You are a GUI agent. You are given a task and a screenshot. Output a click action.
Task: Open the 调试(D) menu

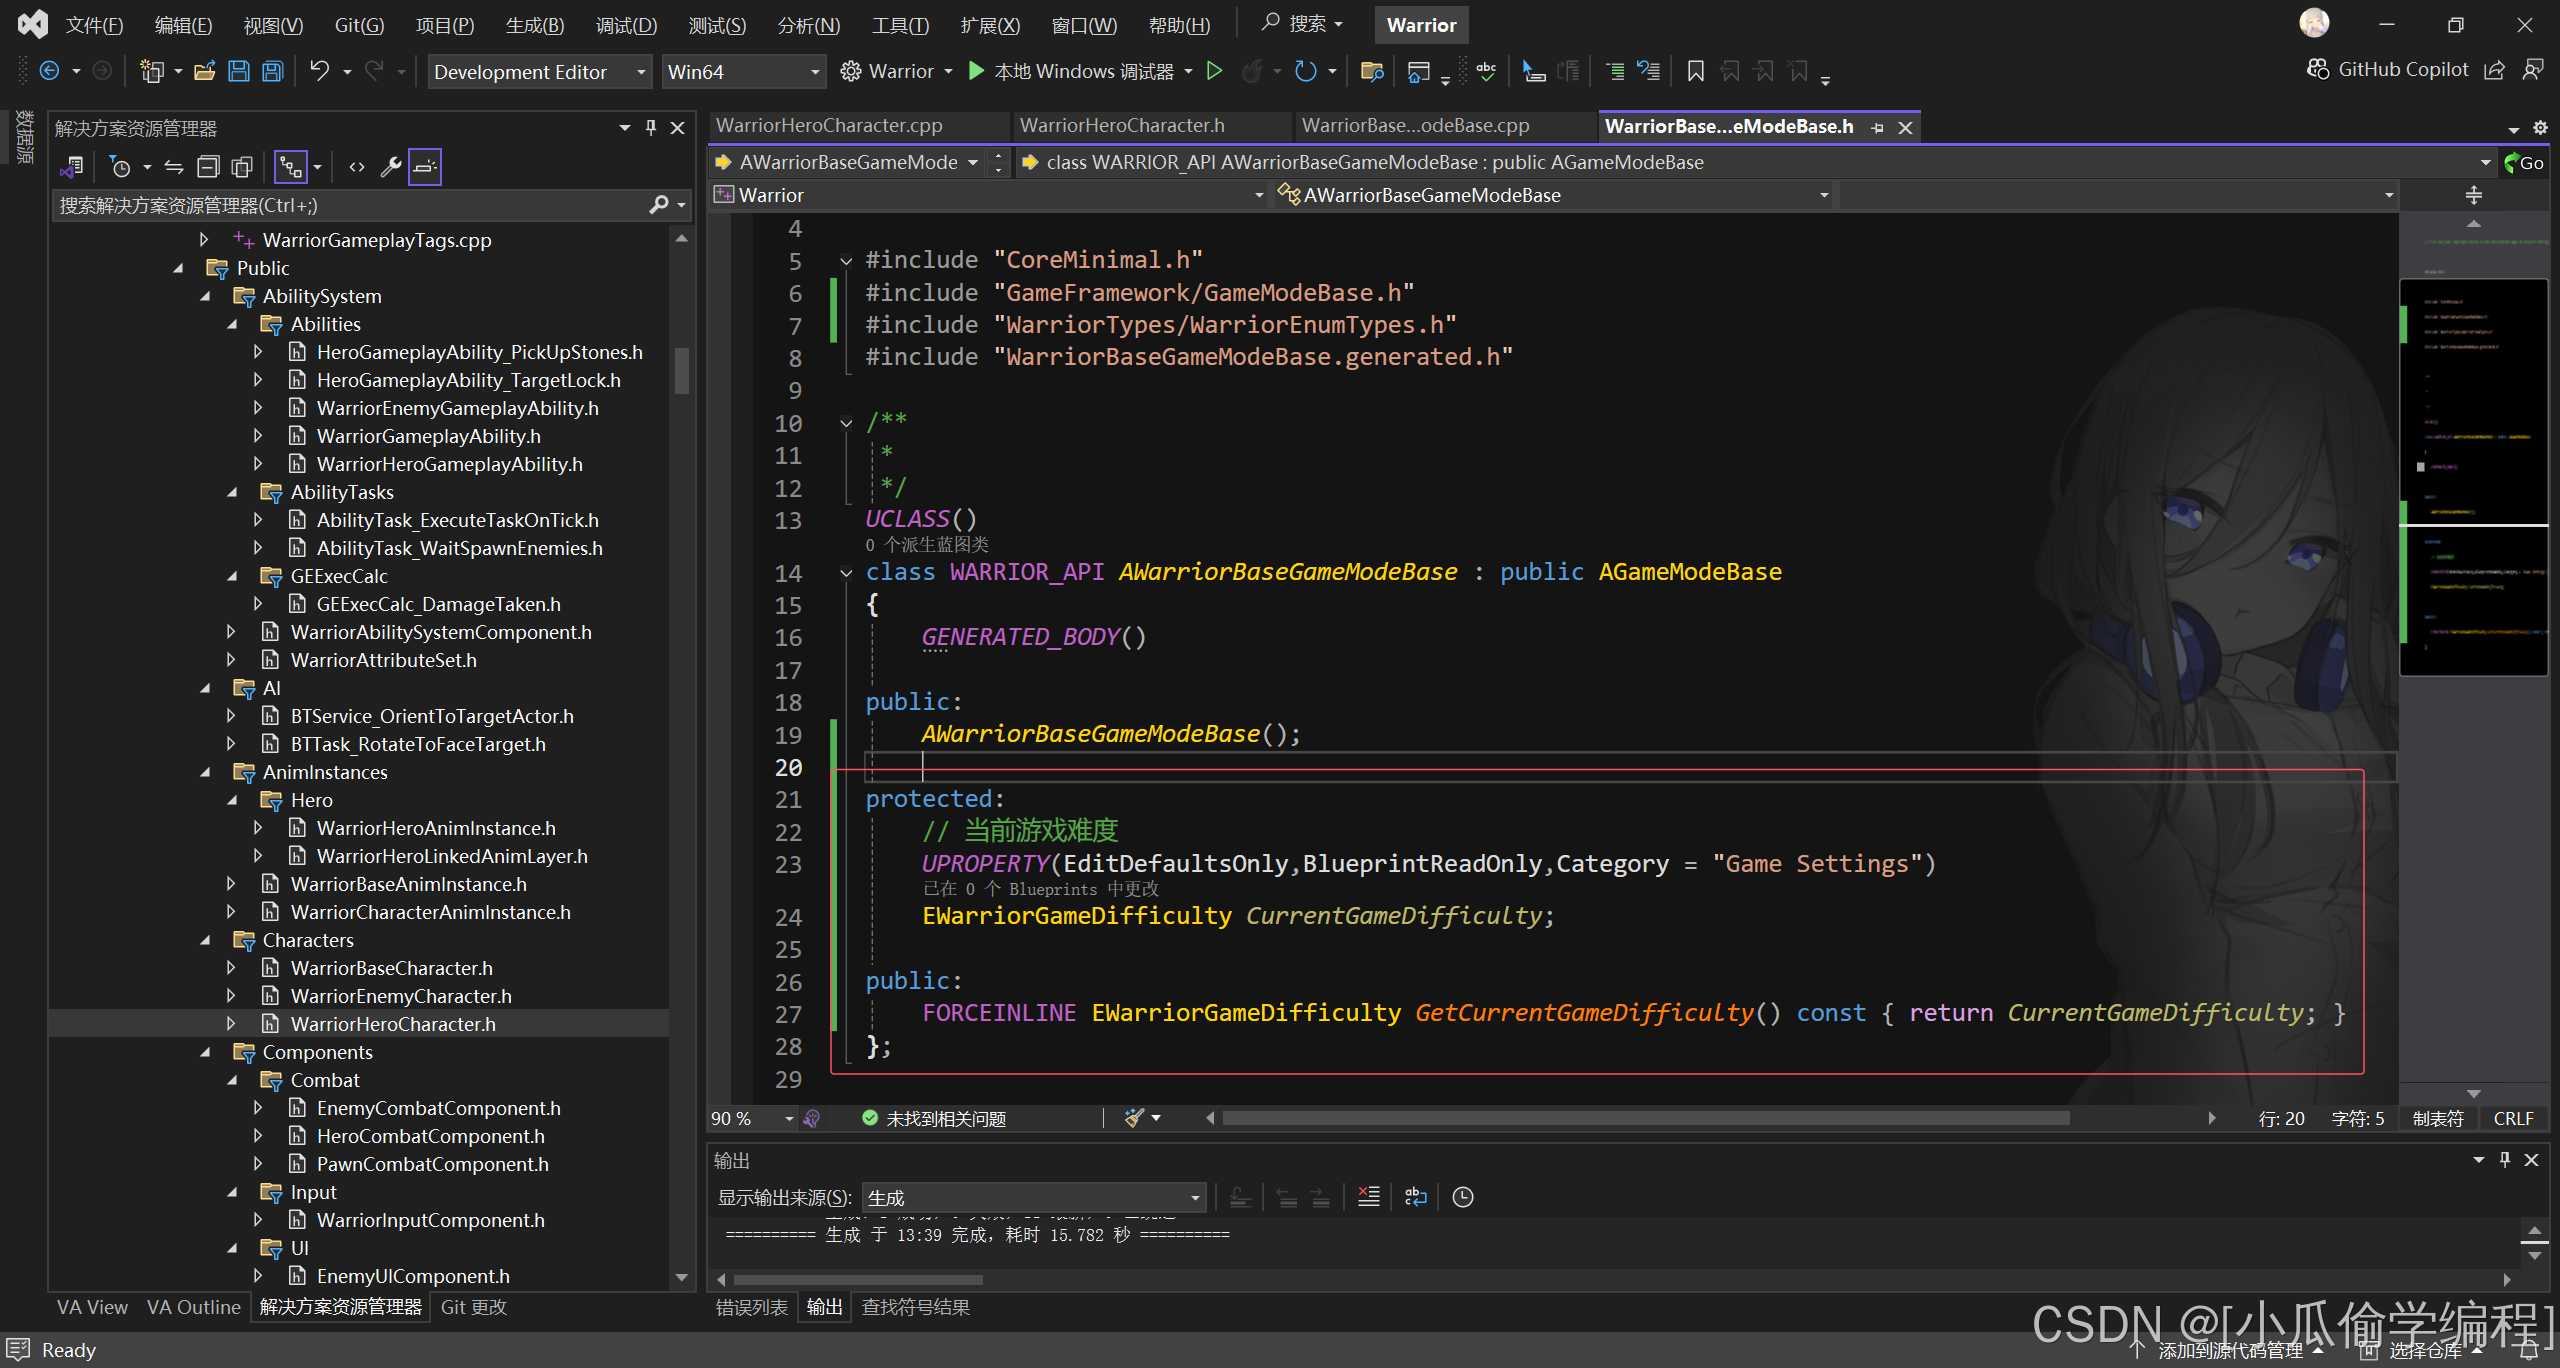pos(626,25)
